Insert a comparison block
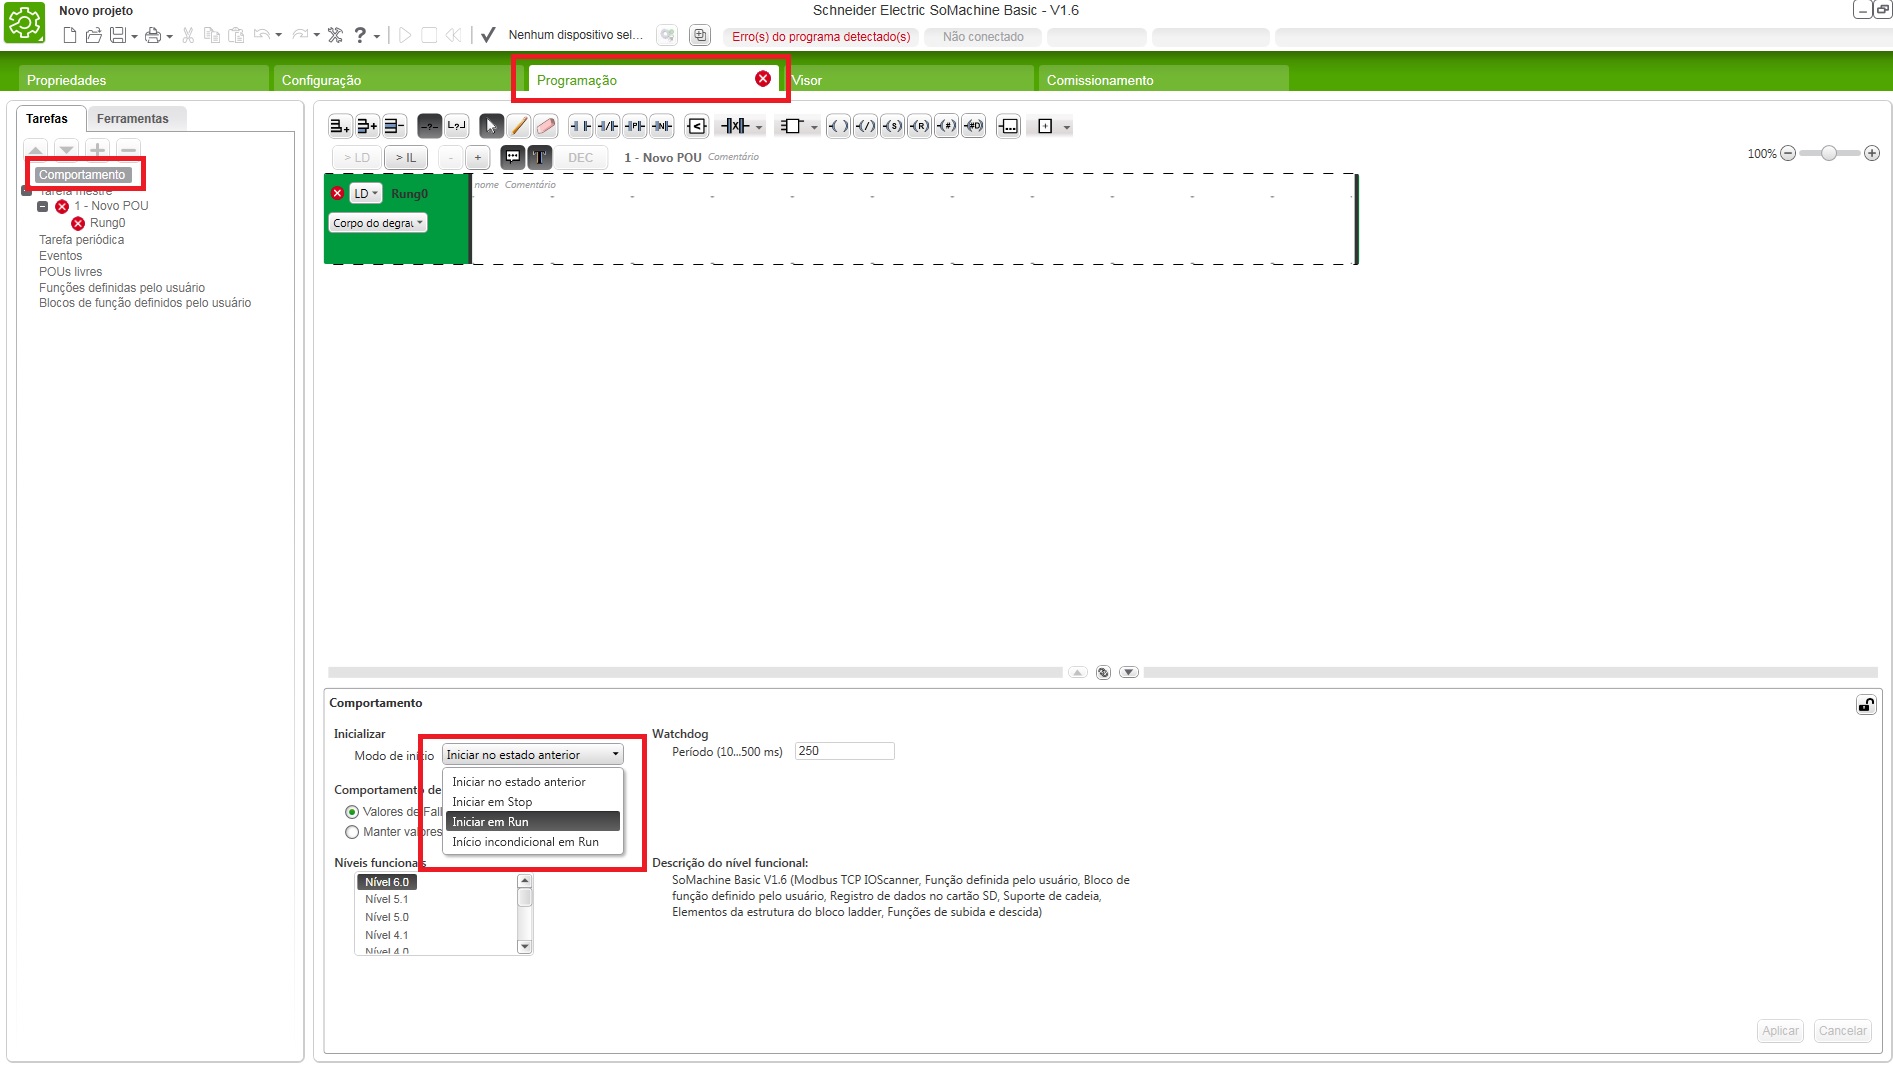 pos(697,126)
